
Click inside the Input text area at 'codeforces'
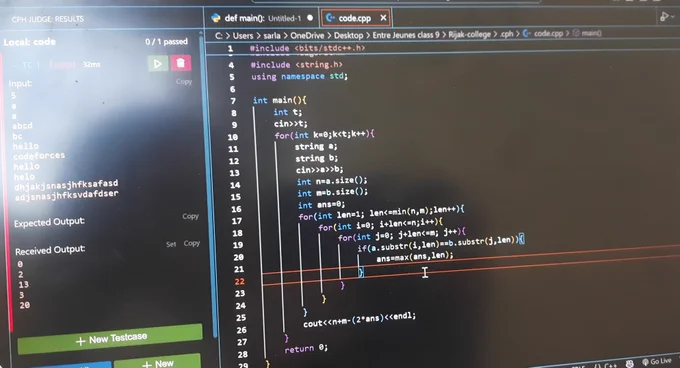[39, 155]
